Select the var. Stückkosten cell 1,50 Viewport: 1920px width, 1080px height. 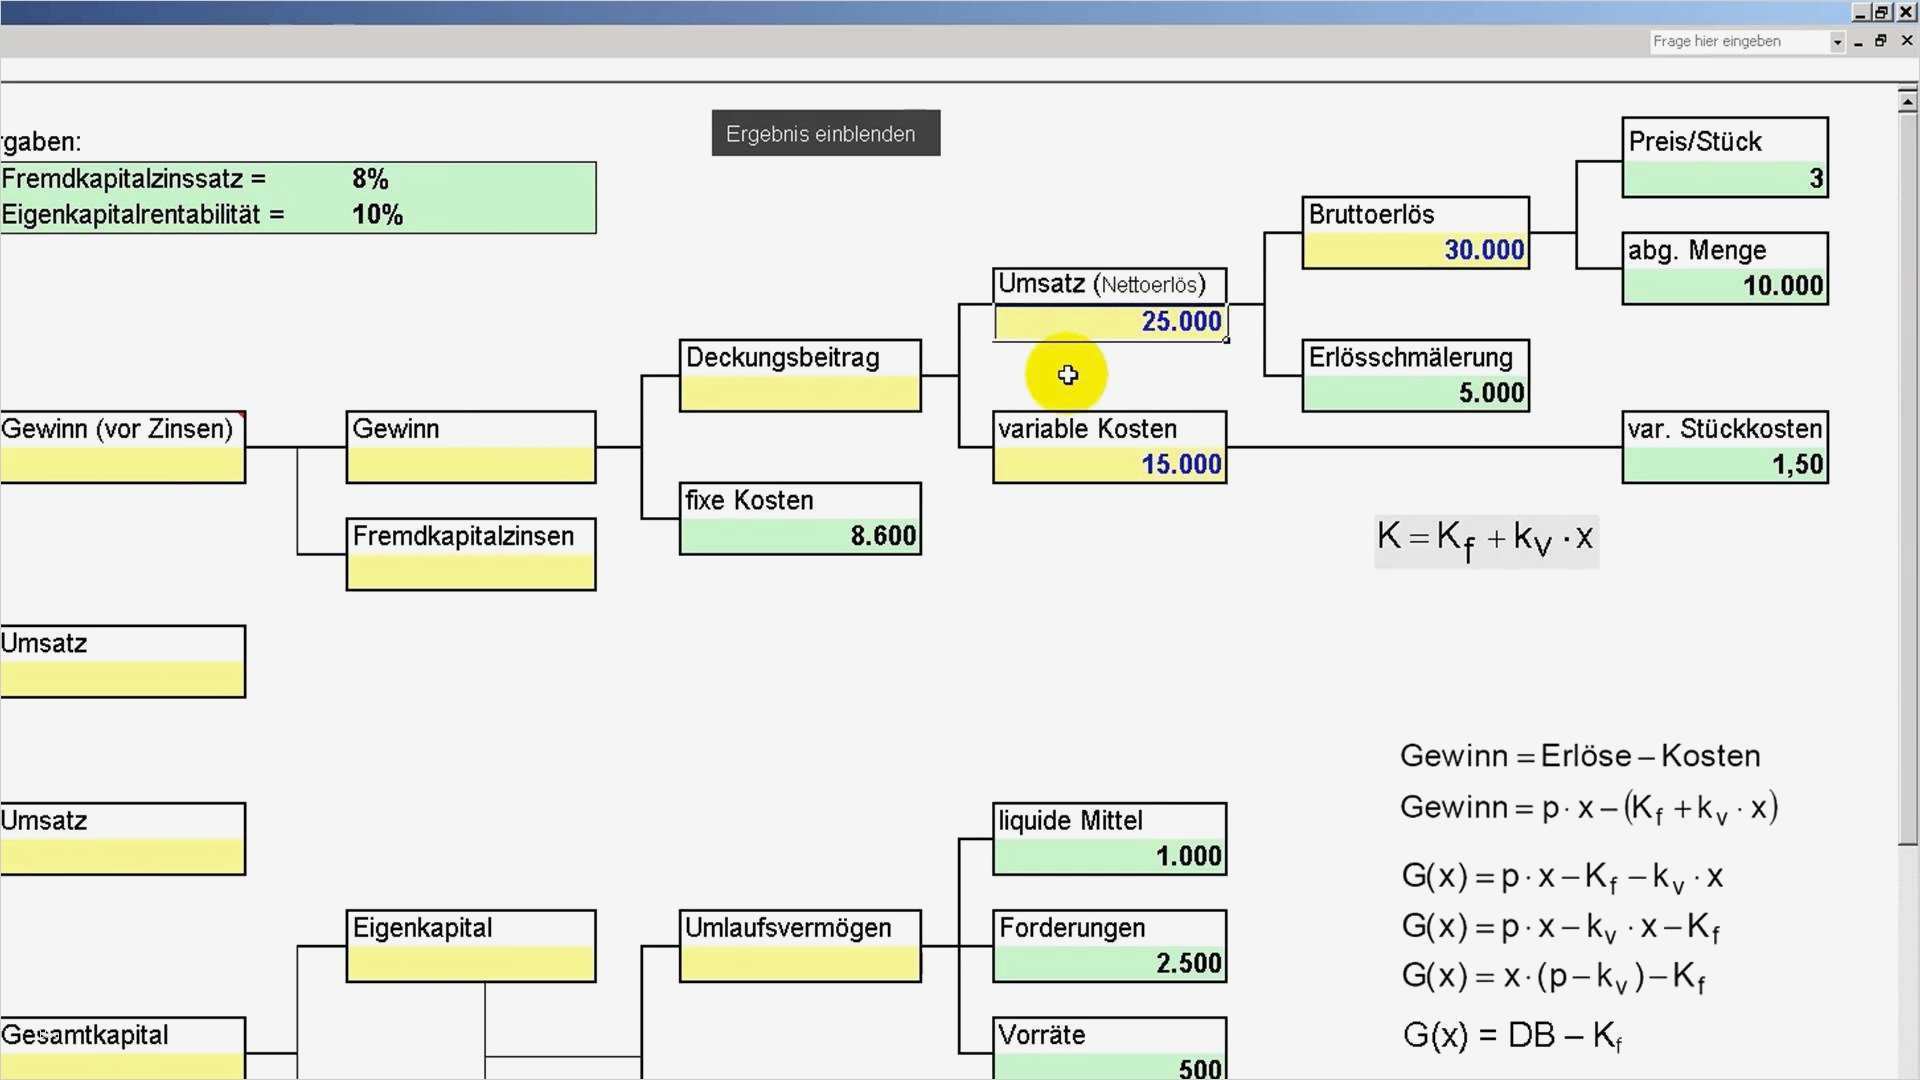pyautogui.click(x=1724, y=465)
